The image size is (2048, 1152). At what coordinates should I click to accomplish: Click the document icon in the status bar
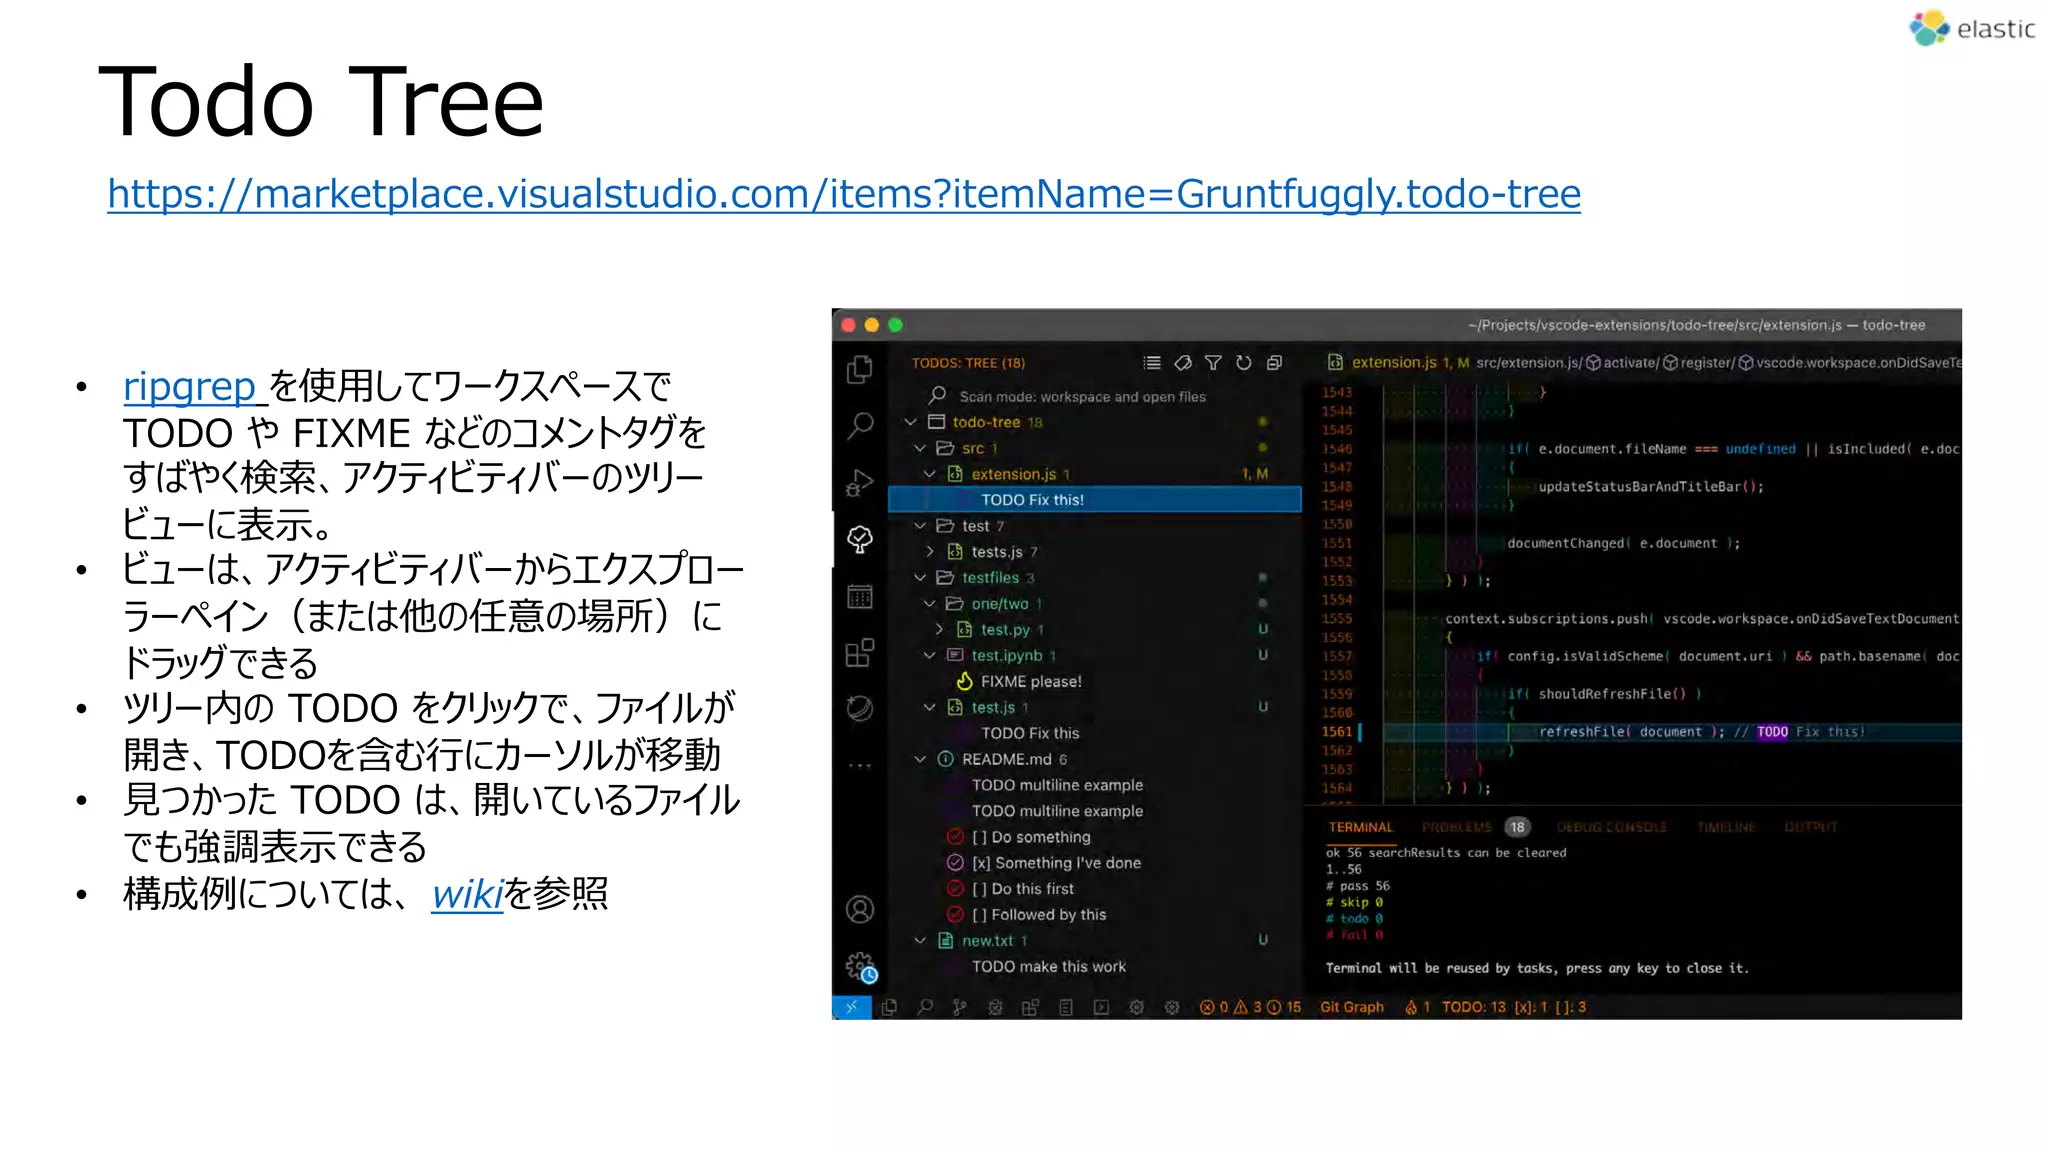point(1066,1007)
